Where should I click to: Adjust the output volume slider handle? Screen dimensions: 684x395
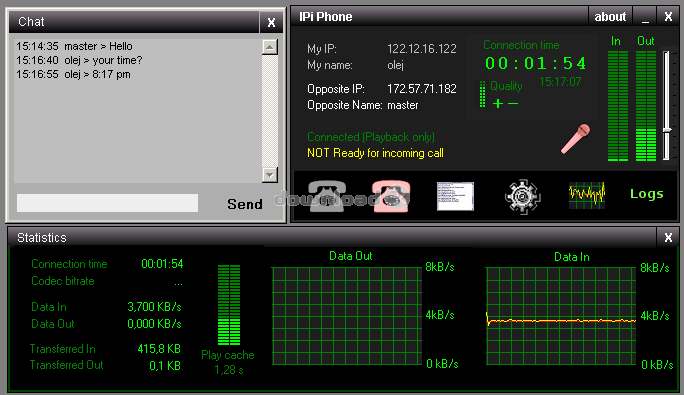tap(667, 130)
